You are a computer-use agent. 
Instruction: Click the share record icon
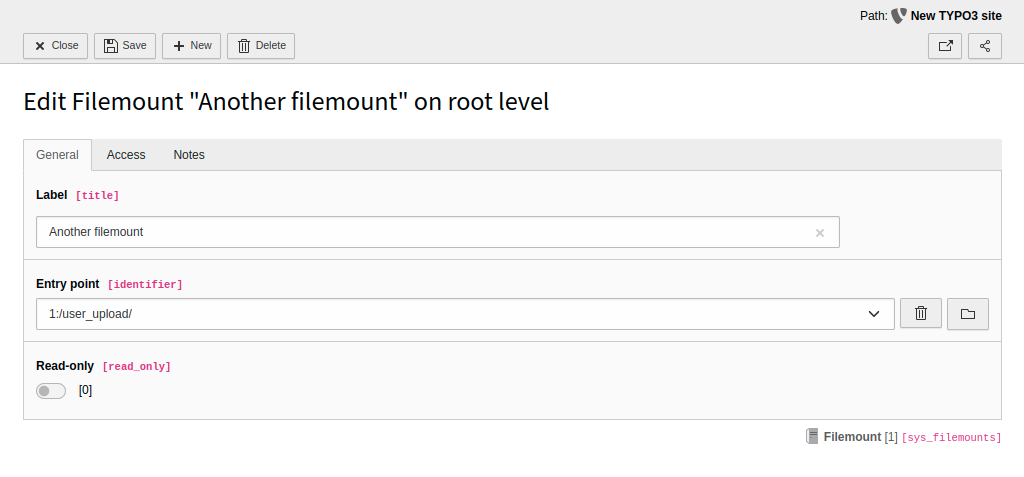[984, 46]
